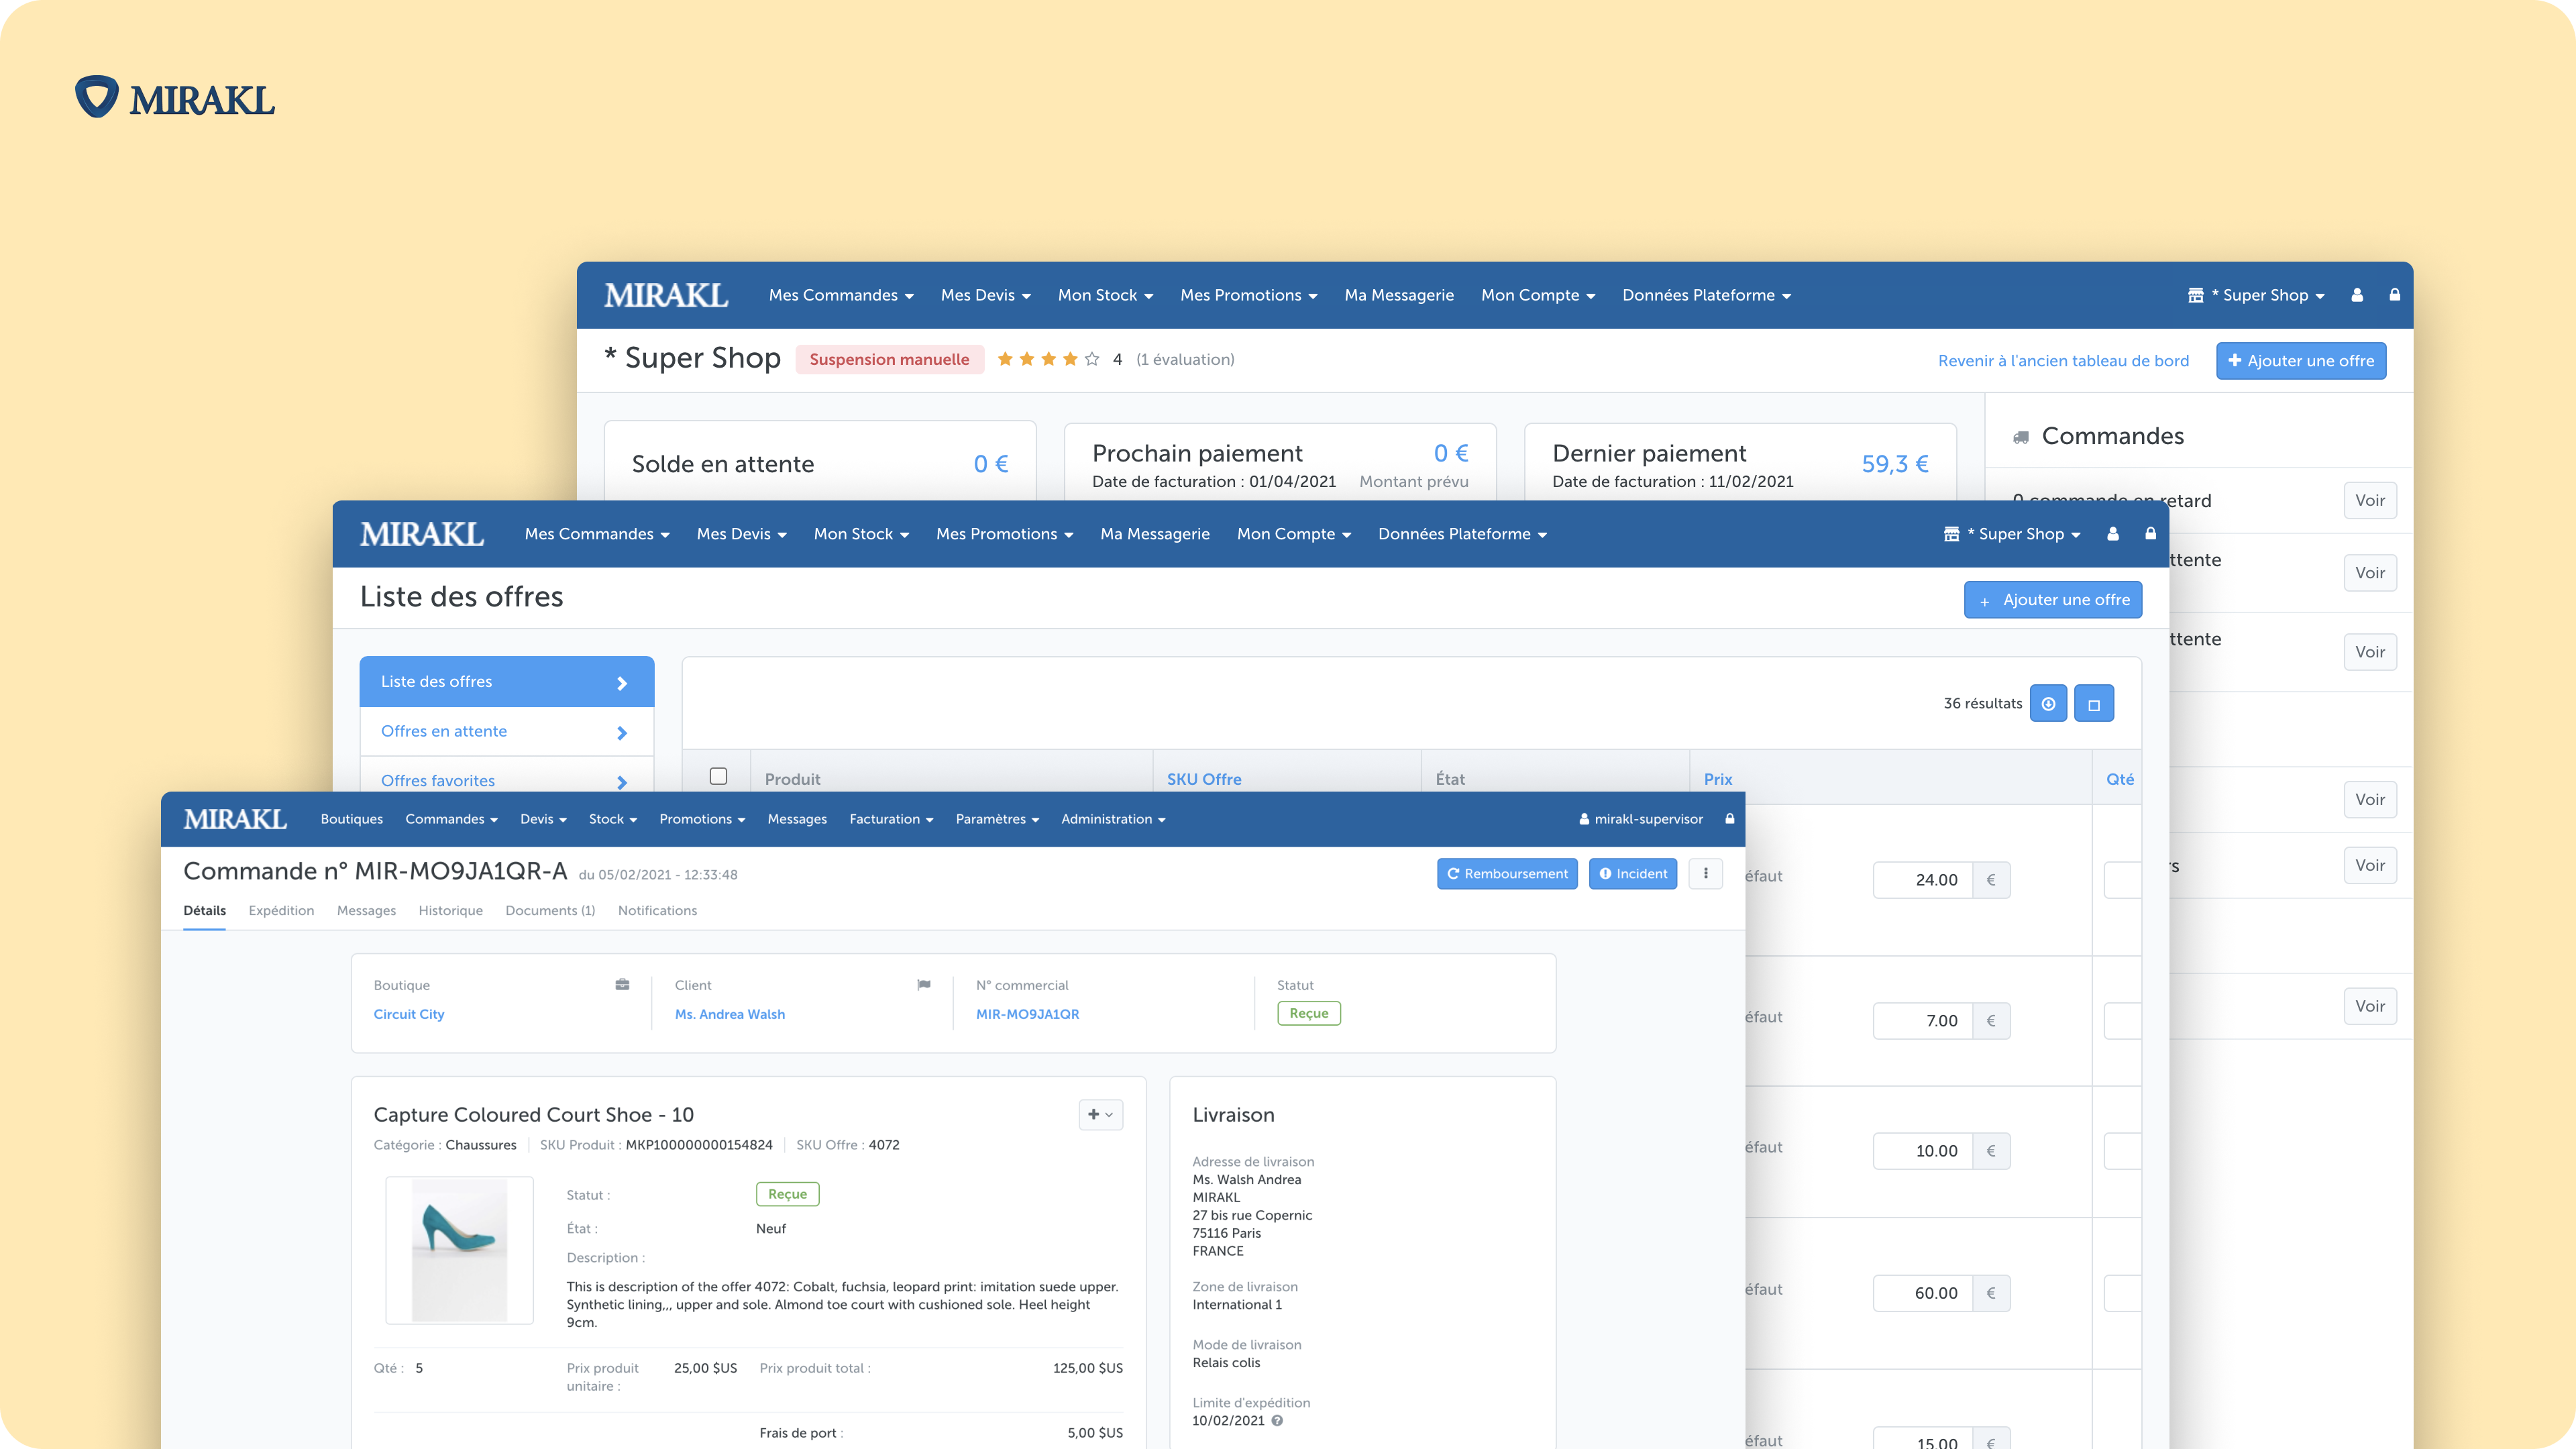This screenshot has width=2576, height=1449.
Task: Click the help icon beside expedition date
Action: (1277, 1421)
